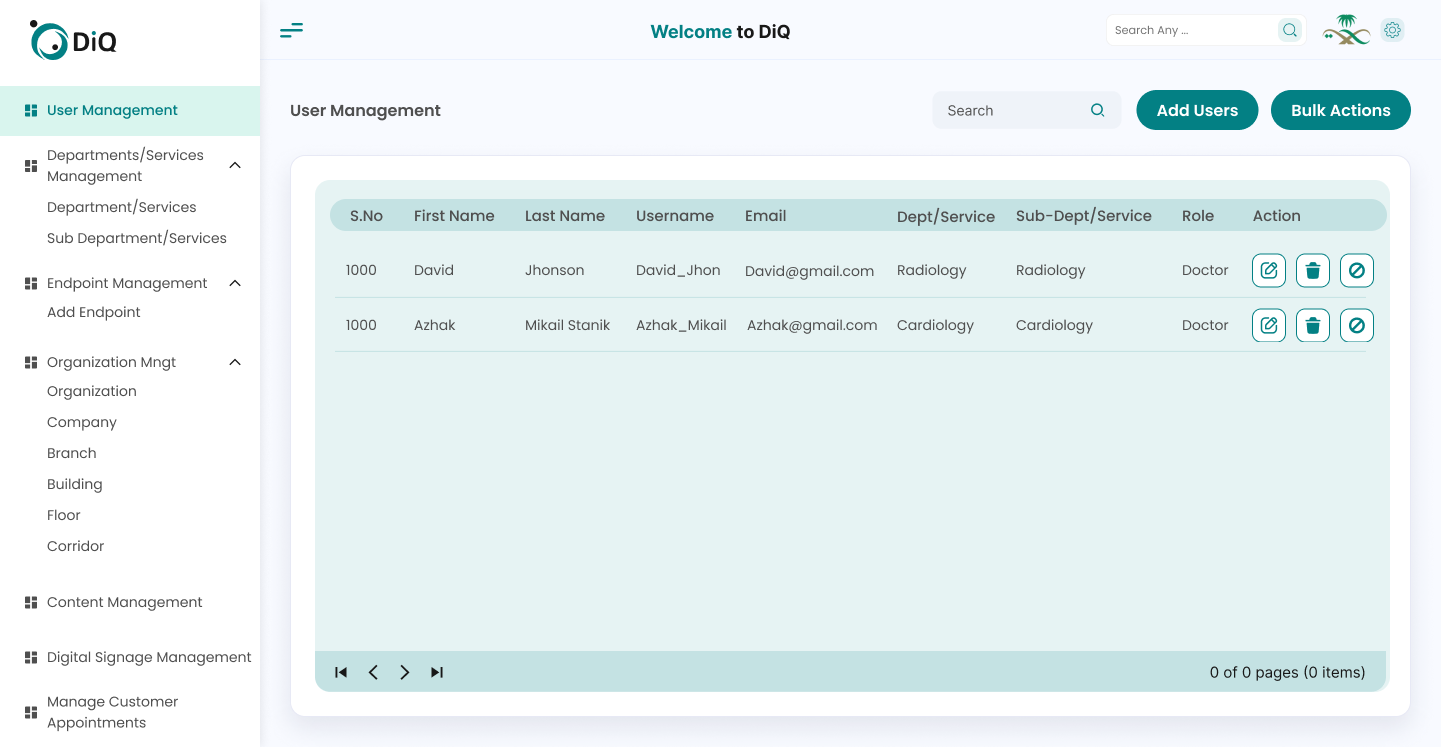Click the Sub-Dept/Service column header
This screenshot has width=1441, height=747.
[1084, 216]
